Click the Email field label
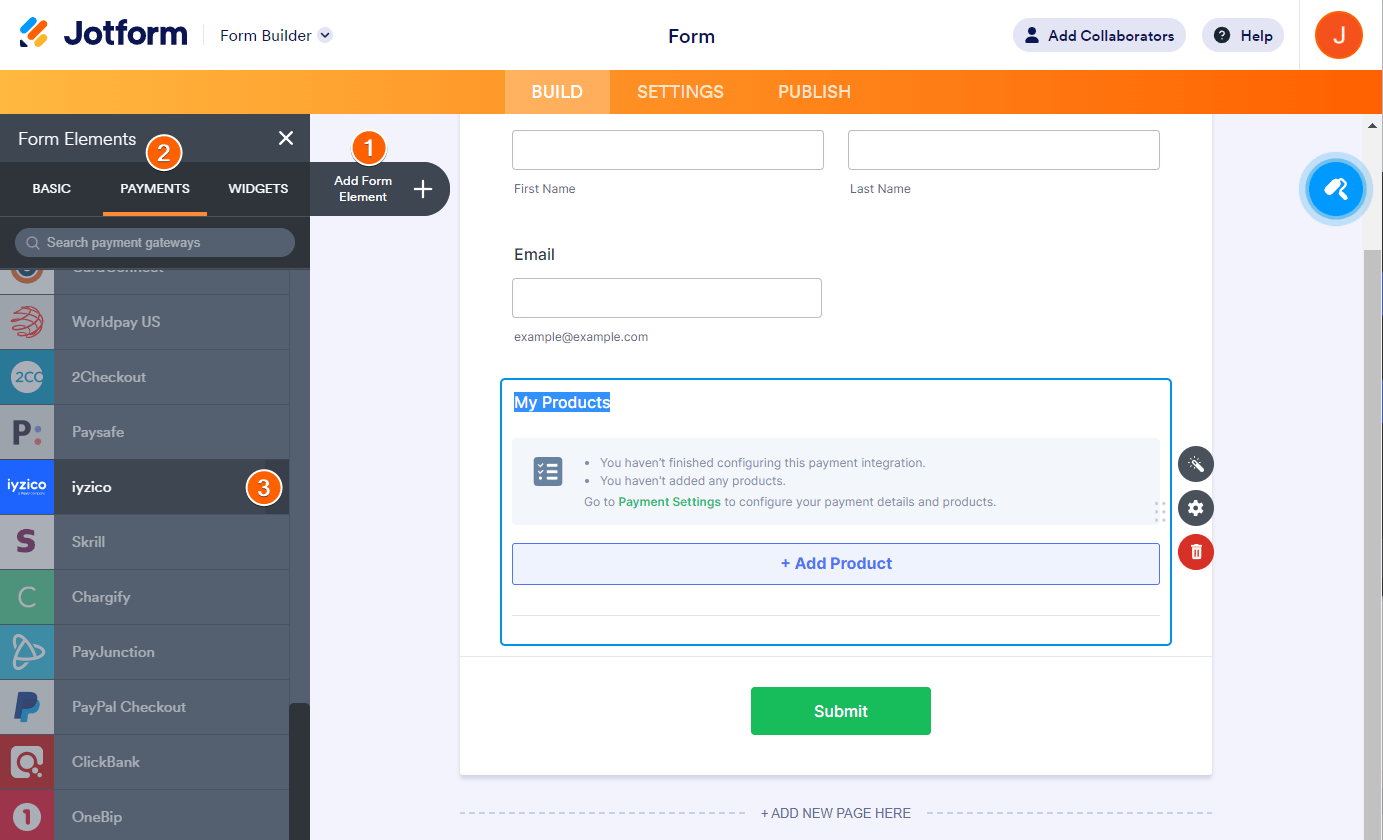The image size is (1383, 840). tap(534, 255)
